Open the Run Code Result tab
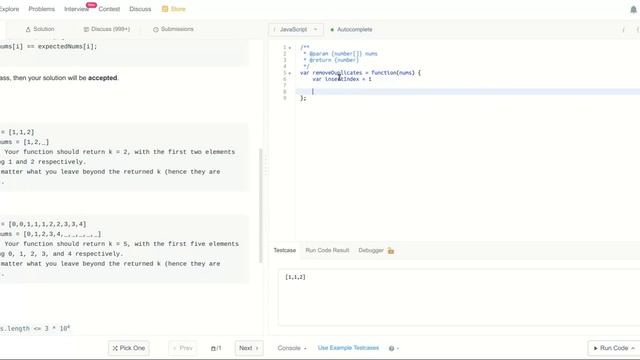Image resolution: width=640 pixels, height=360 pixels. point(327,251)
